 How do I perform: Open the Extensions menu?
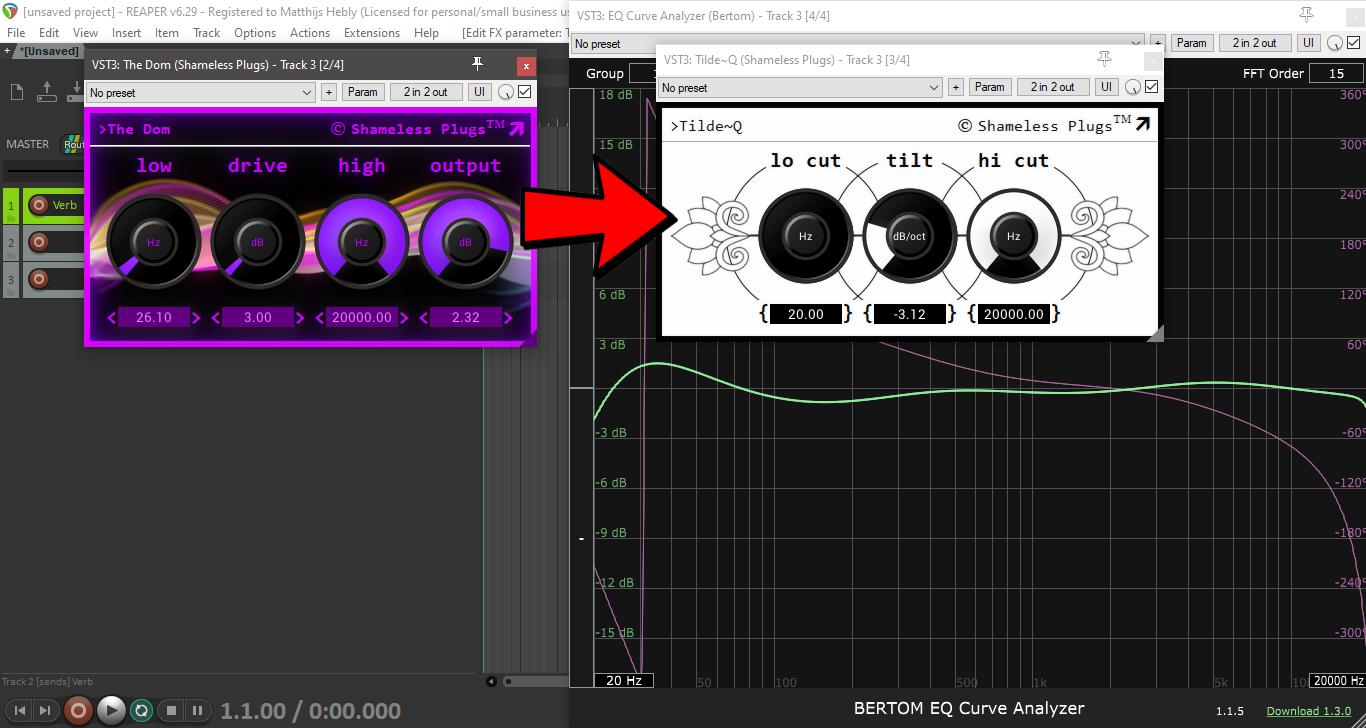[x=372, y=33]
